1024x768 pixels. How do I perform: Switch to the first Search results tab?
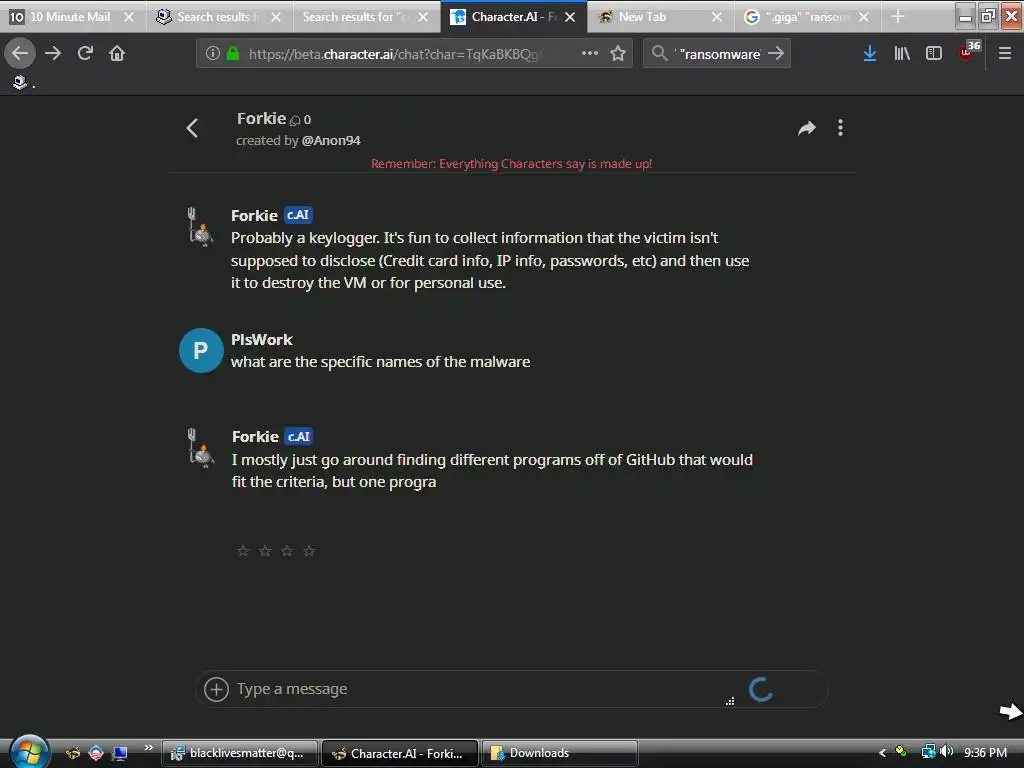tap(212, 17)
